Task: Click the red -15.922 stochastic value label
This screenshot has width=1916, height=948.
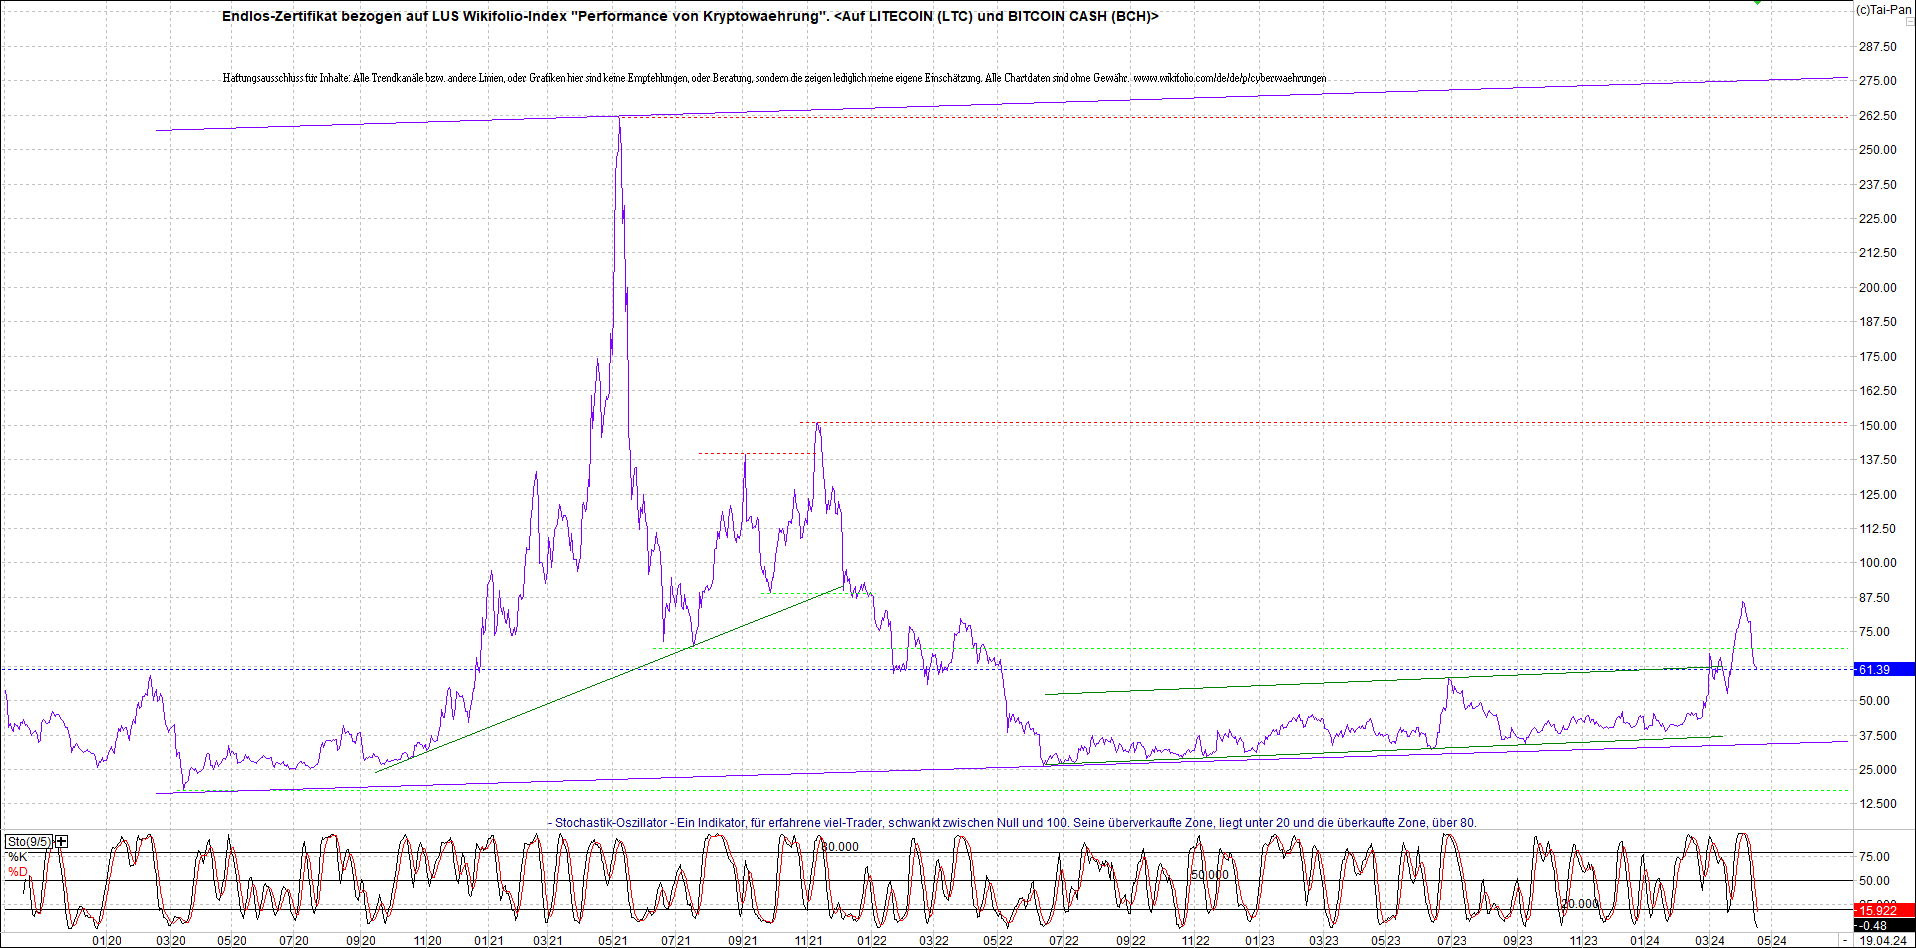Action: pyautogui.click(x=1878, y=910)
